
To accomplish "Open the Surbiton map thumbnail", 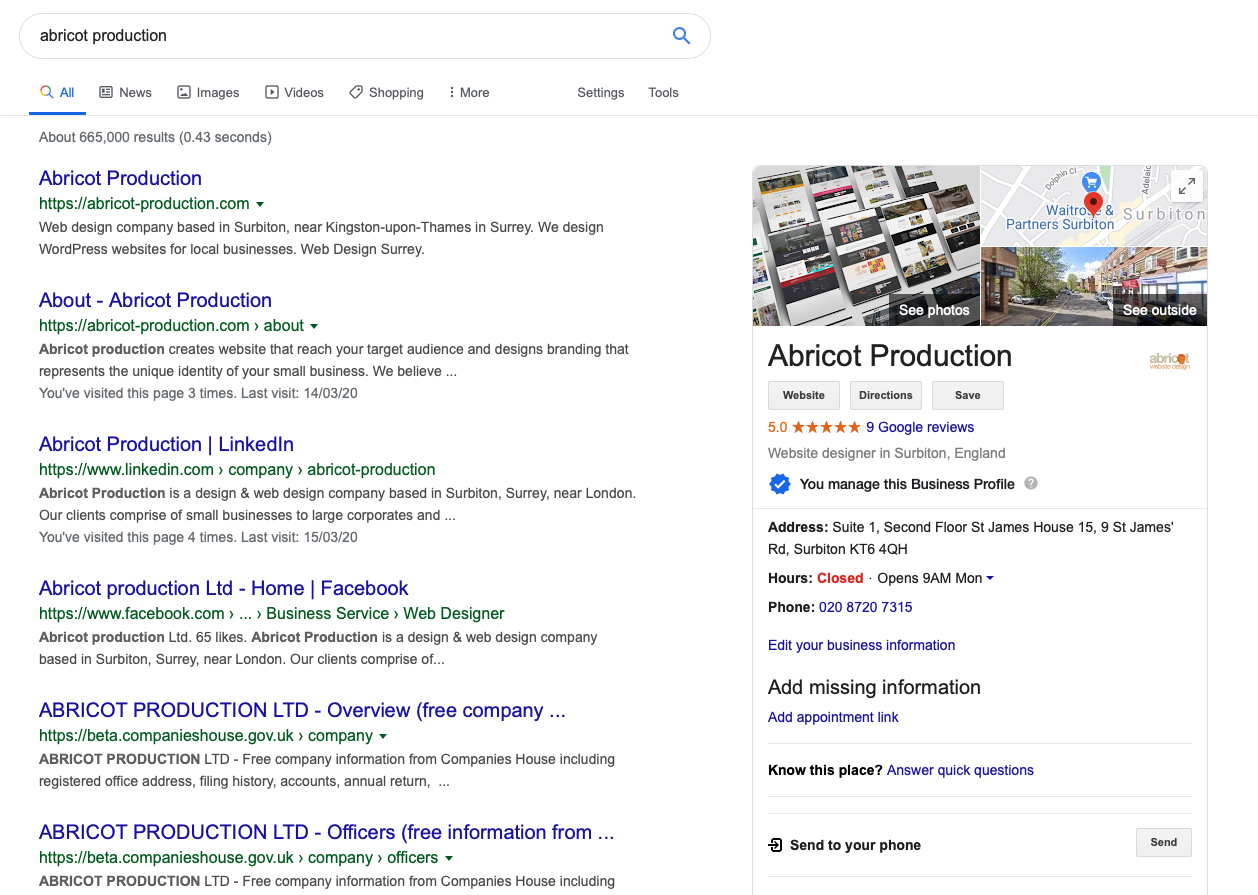I will tap(1094, 206).
